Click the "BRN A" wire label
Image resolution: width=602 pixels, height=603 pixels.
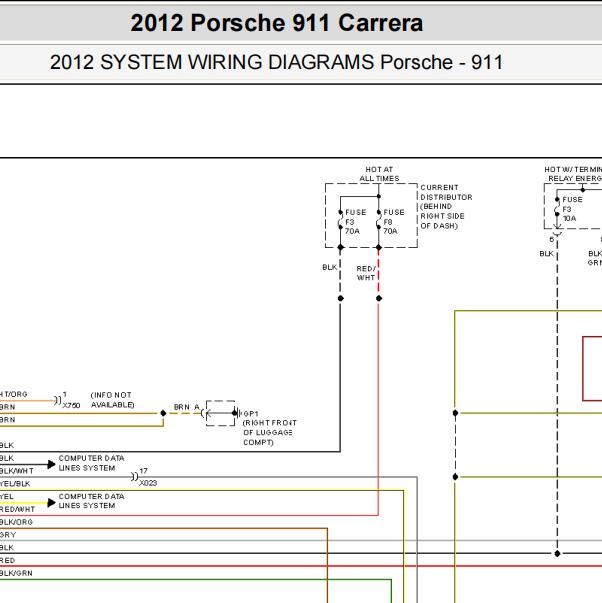tap(187, 407)
